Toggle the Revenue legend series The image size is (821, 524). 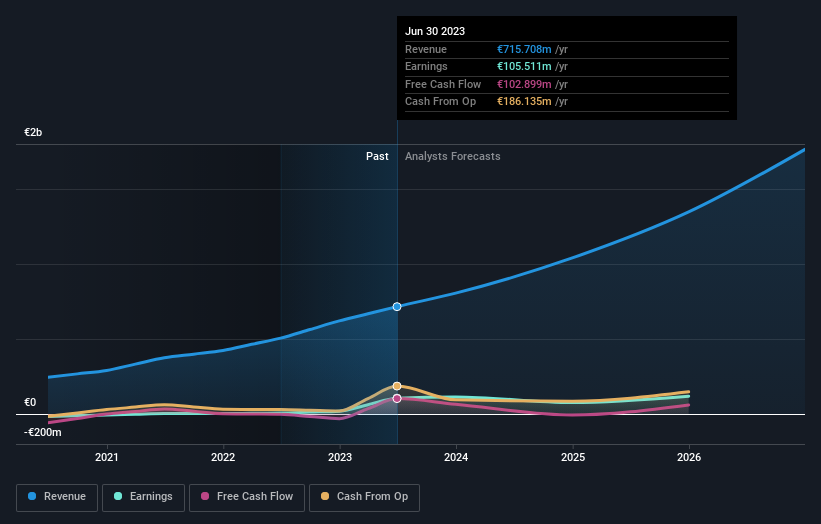[x=57, y=497]
